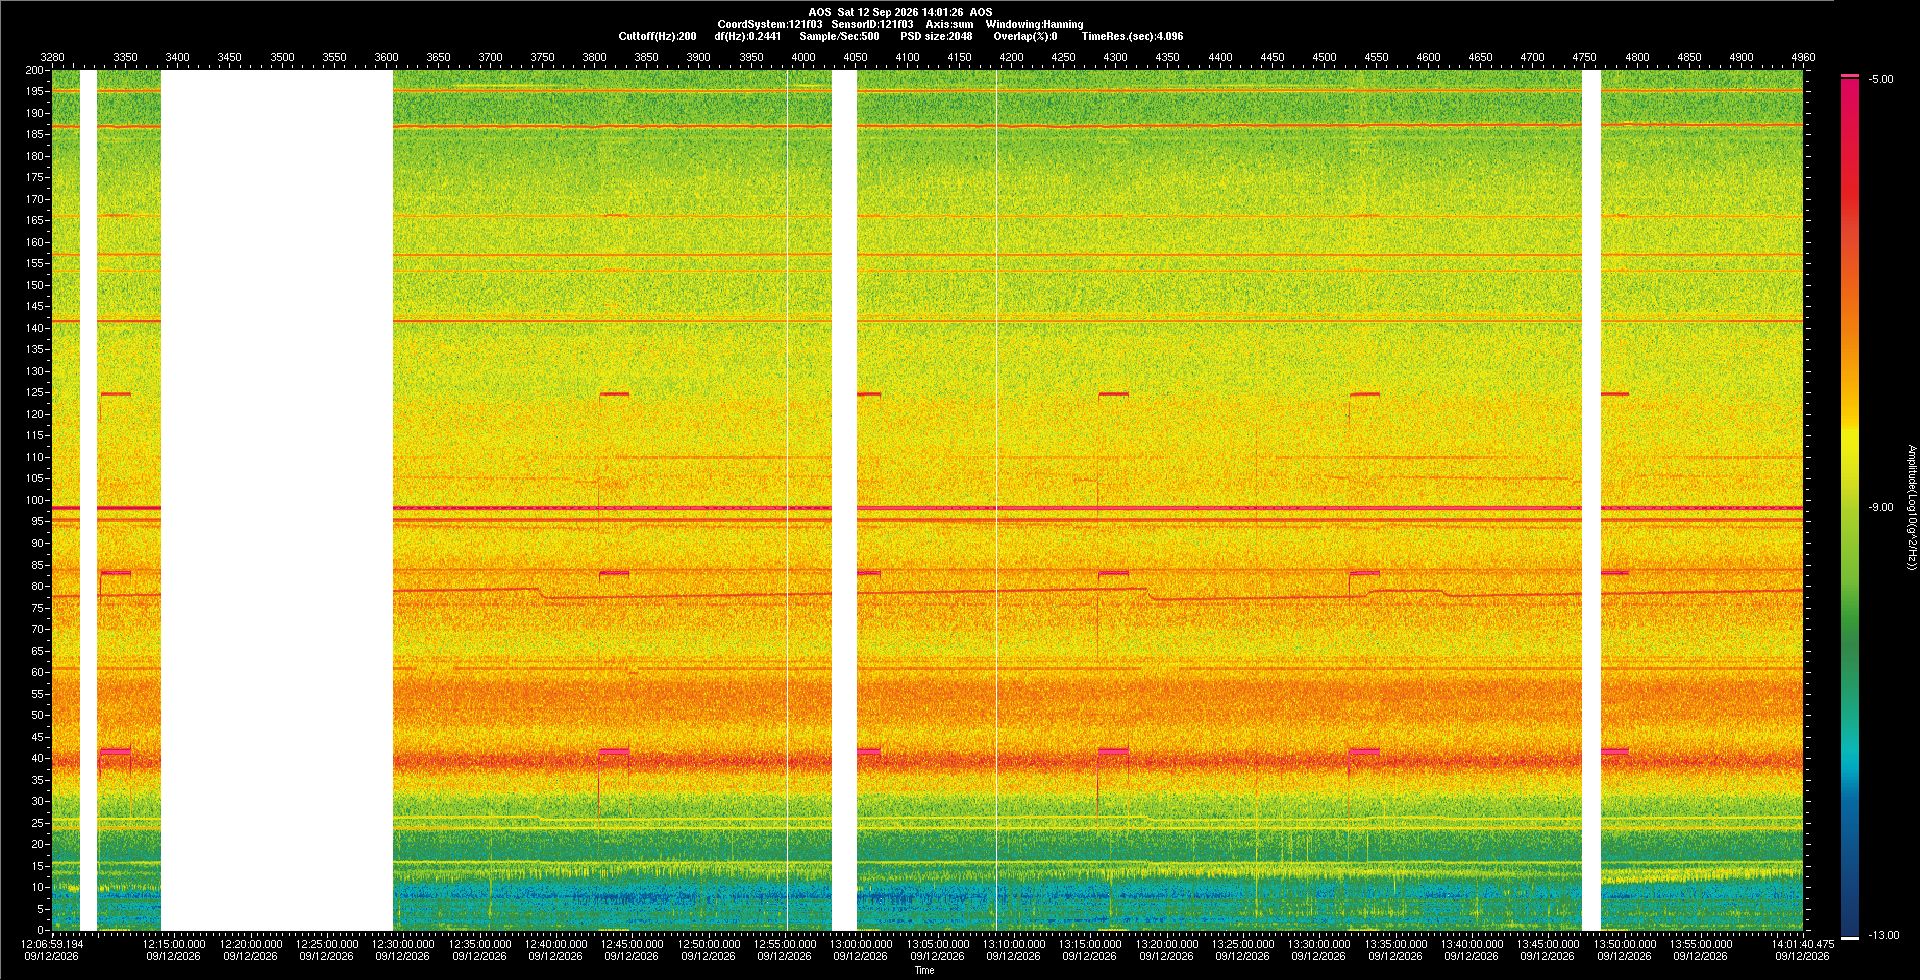Click the end time label 14:01:40.475

(1803, 944)
